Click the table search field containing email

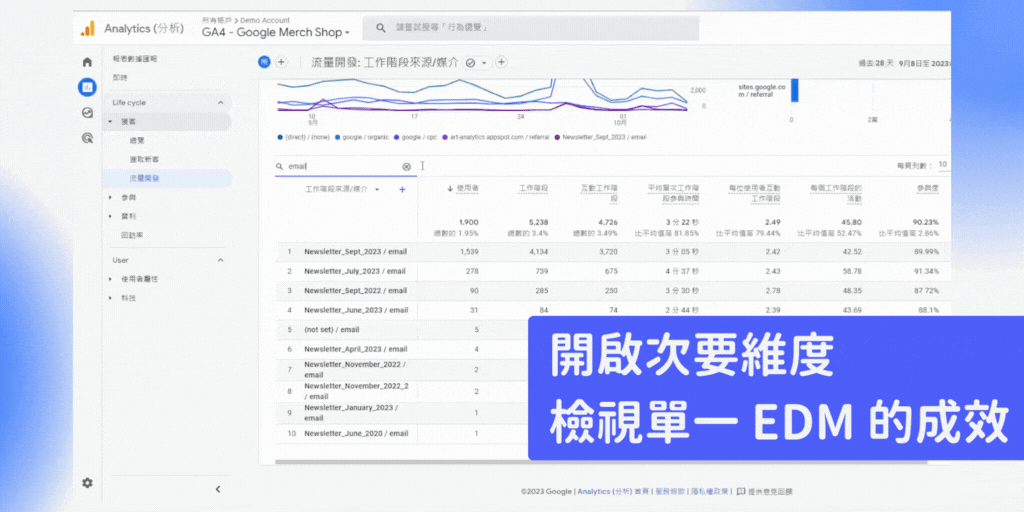pyautogui.click(x=344, y=167)
